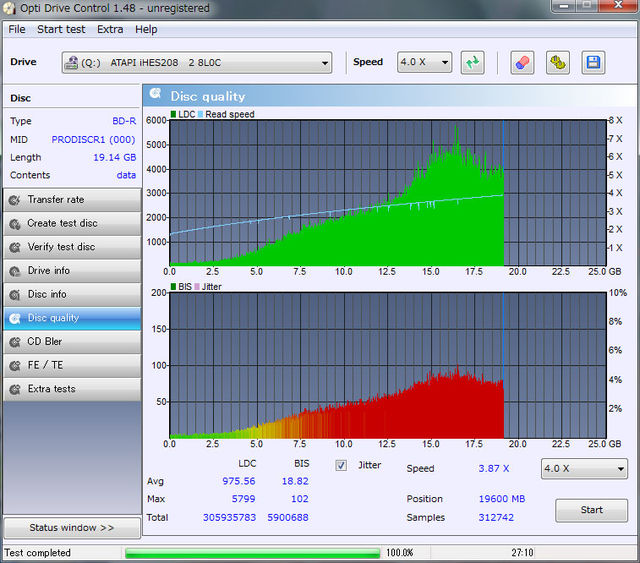Click the Speed value 3.87 X

(494, 469)
